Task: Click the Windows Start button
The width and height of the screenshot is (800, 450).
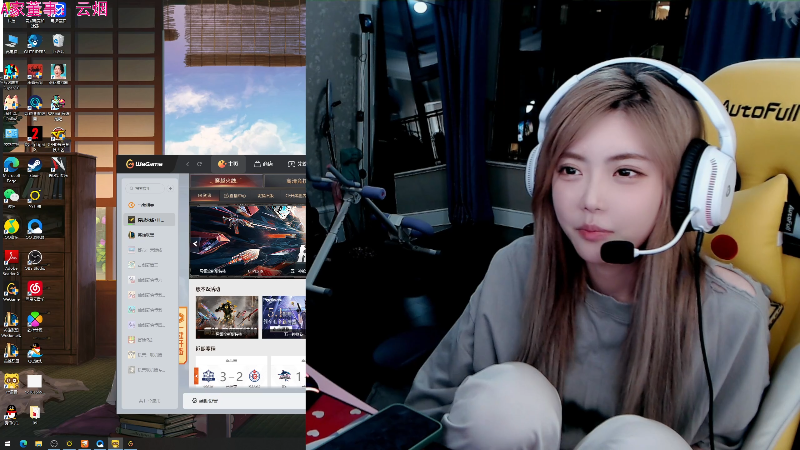Action: (x=7, y=444)
